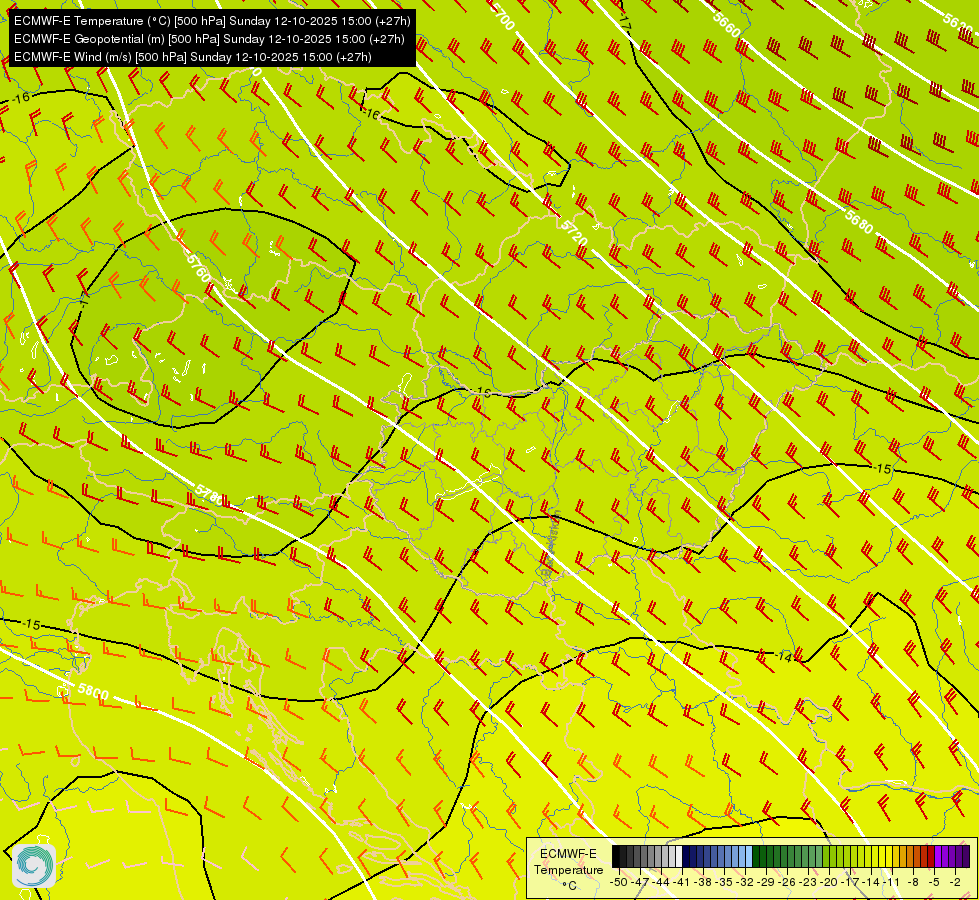Click the -41 legend scale value
The image size is (979, 900).
click(681, 882)
